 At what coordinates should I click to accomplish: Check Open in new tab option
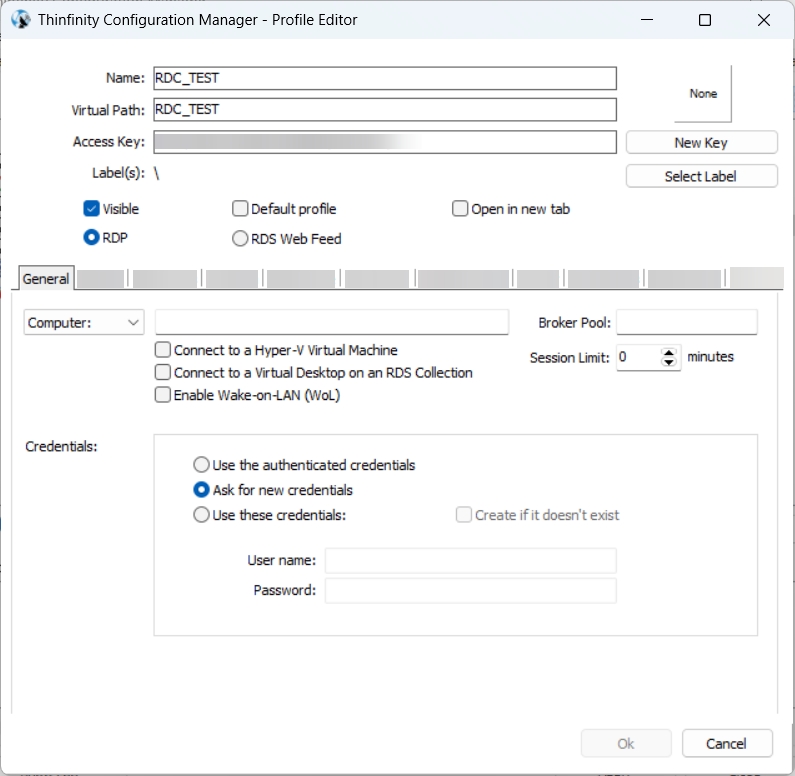[460, 209]
